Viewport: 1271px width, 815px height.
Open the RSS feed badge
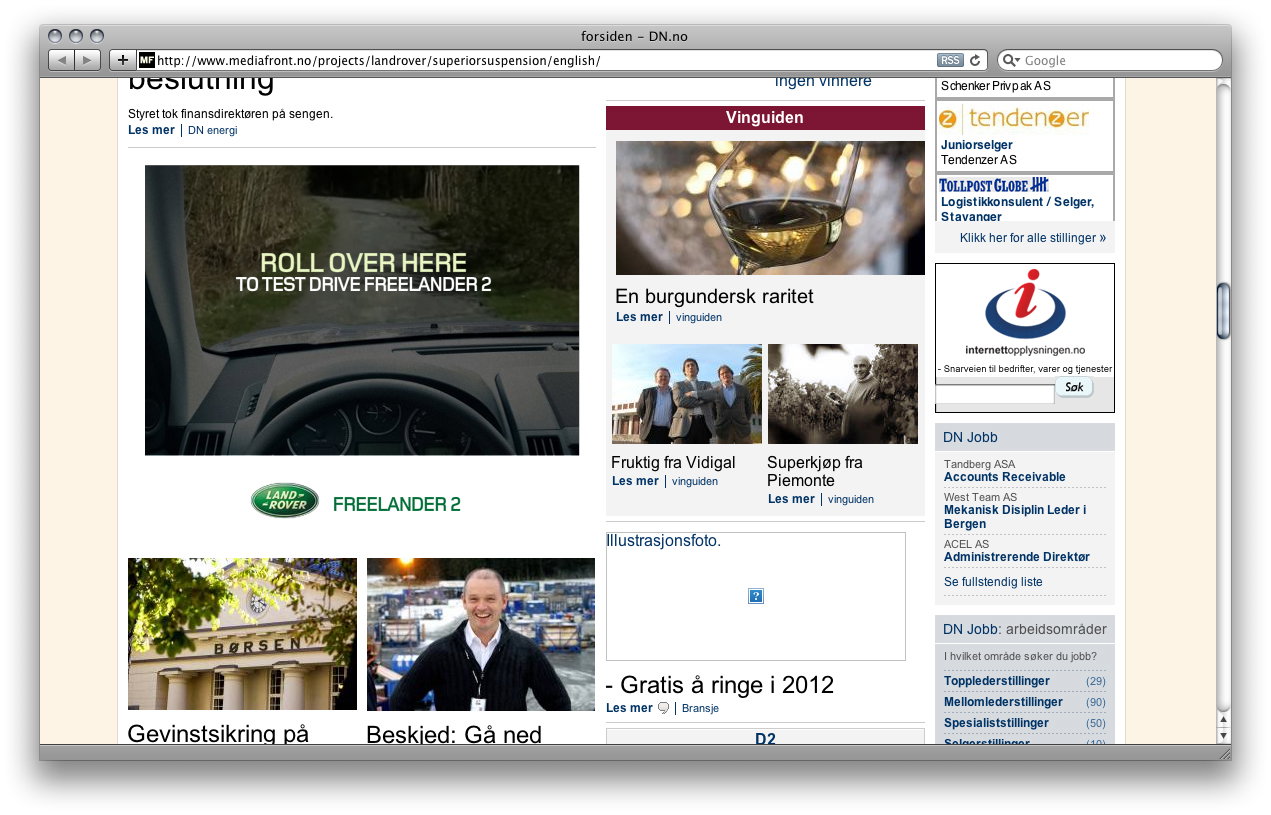(950, 60)
